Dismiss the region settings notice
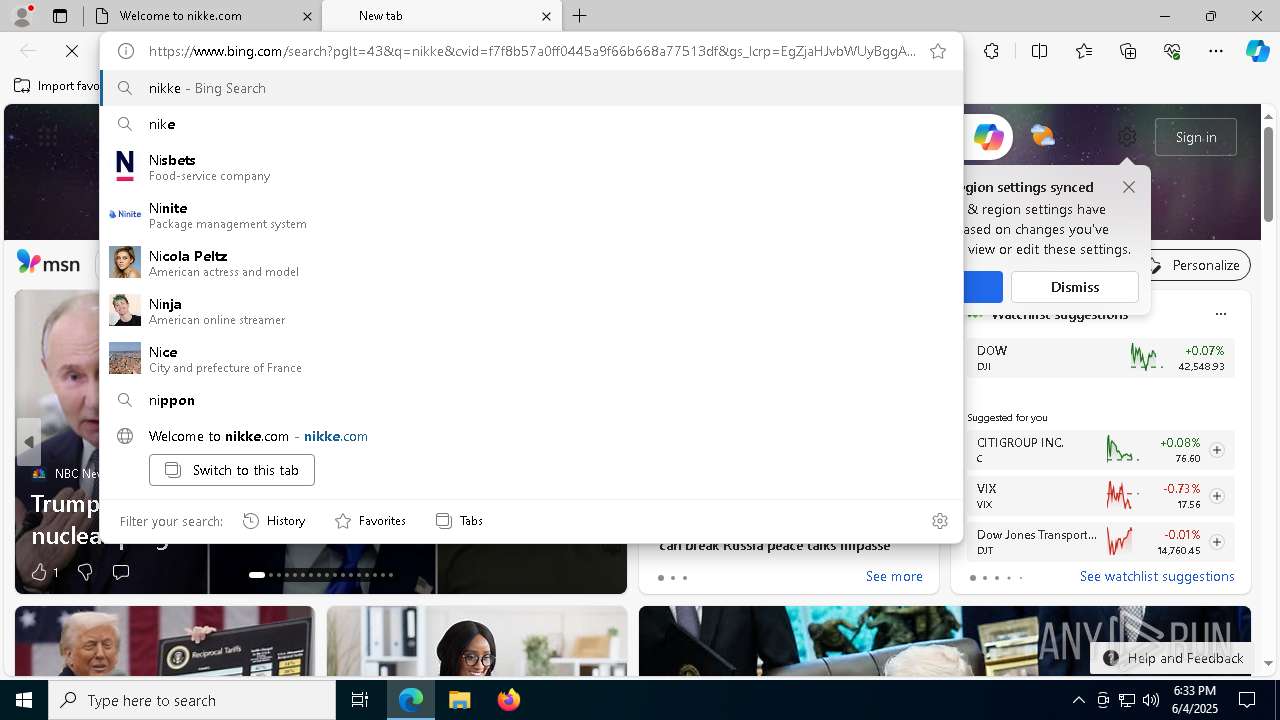The height and width of the screenshot is (720, 1280). (x=1075, y=287)
